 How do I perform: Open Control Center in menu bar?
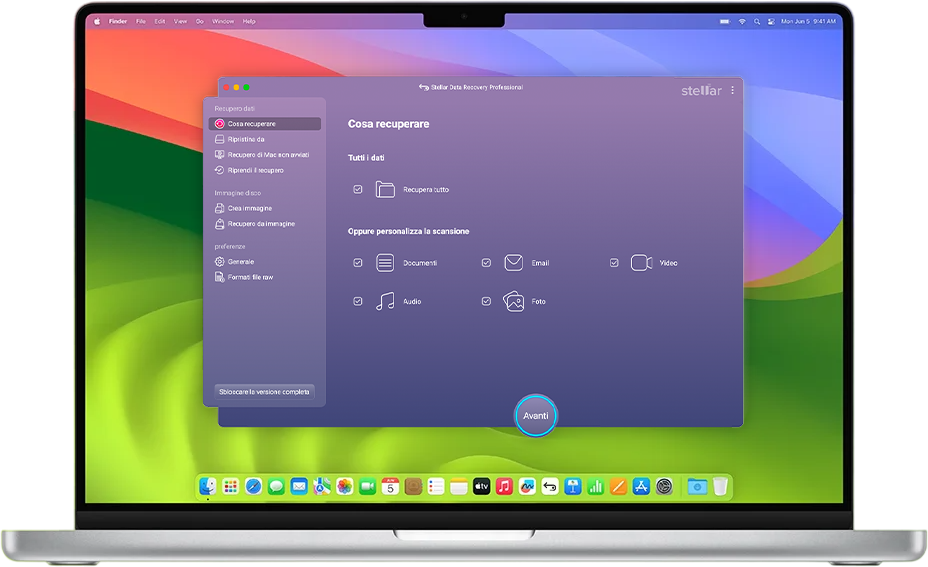coord(771,21)
